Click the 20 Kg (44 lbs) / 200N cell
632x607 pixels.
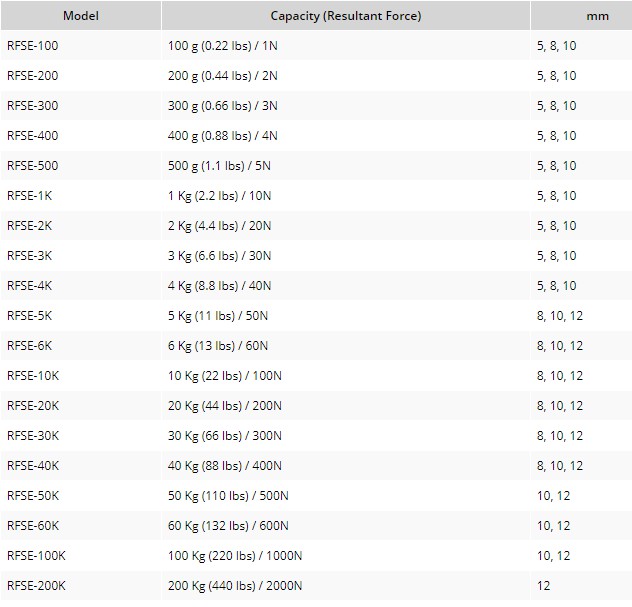(x=225, y=406)
